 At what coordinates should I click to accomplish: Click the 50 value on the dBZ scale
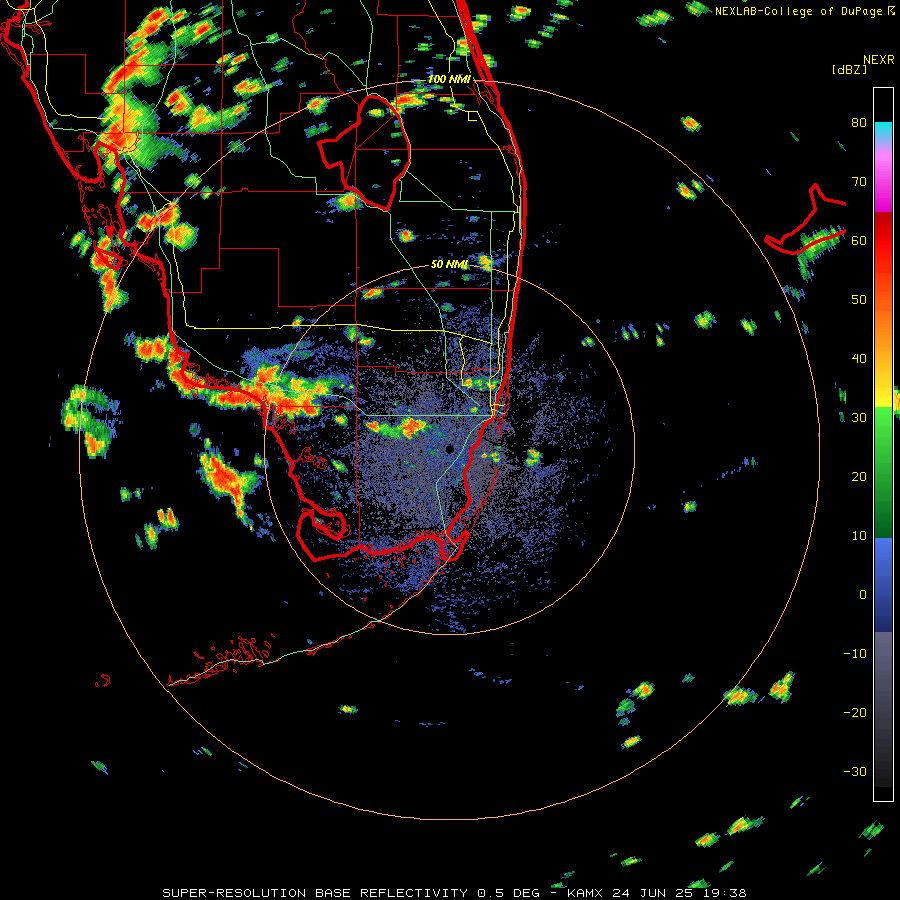[859, 300]
